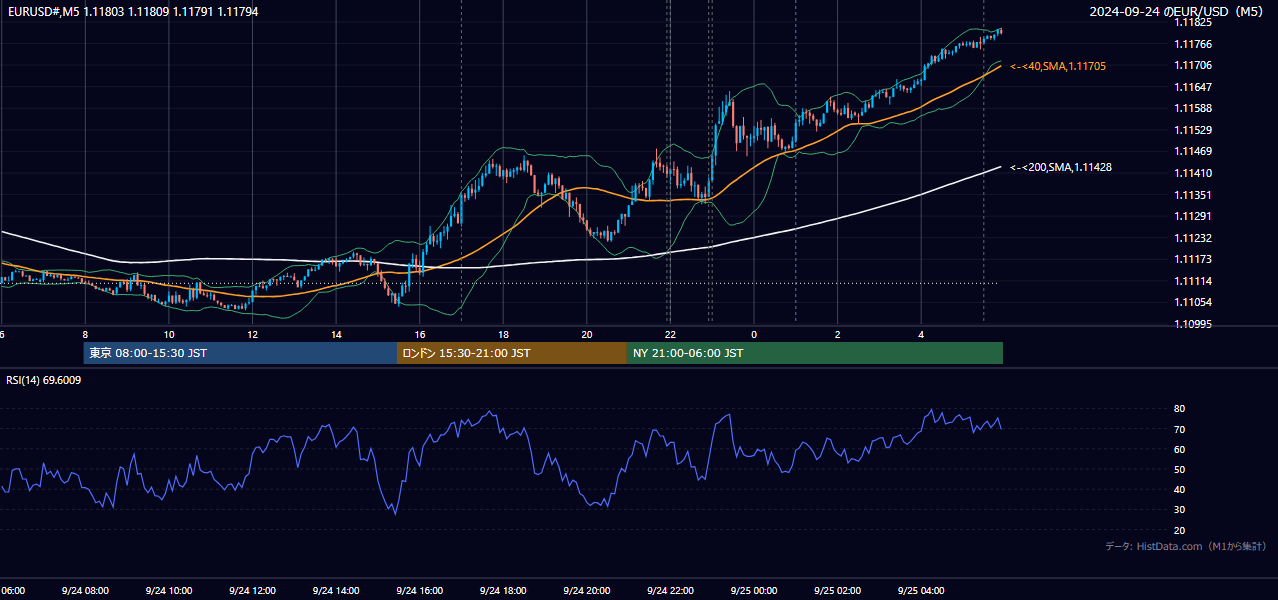Click the time label 9/25 04:00
This screenshot has height=600, width=1278.
(x=922, y=591)
